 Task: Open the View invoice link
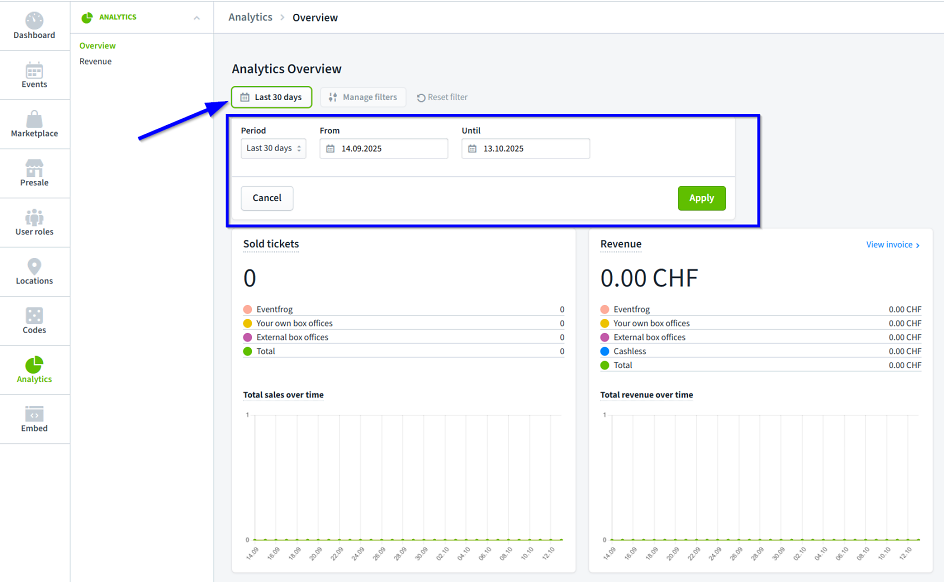(892, 245)
